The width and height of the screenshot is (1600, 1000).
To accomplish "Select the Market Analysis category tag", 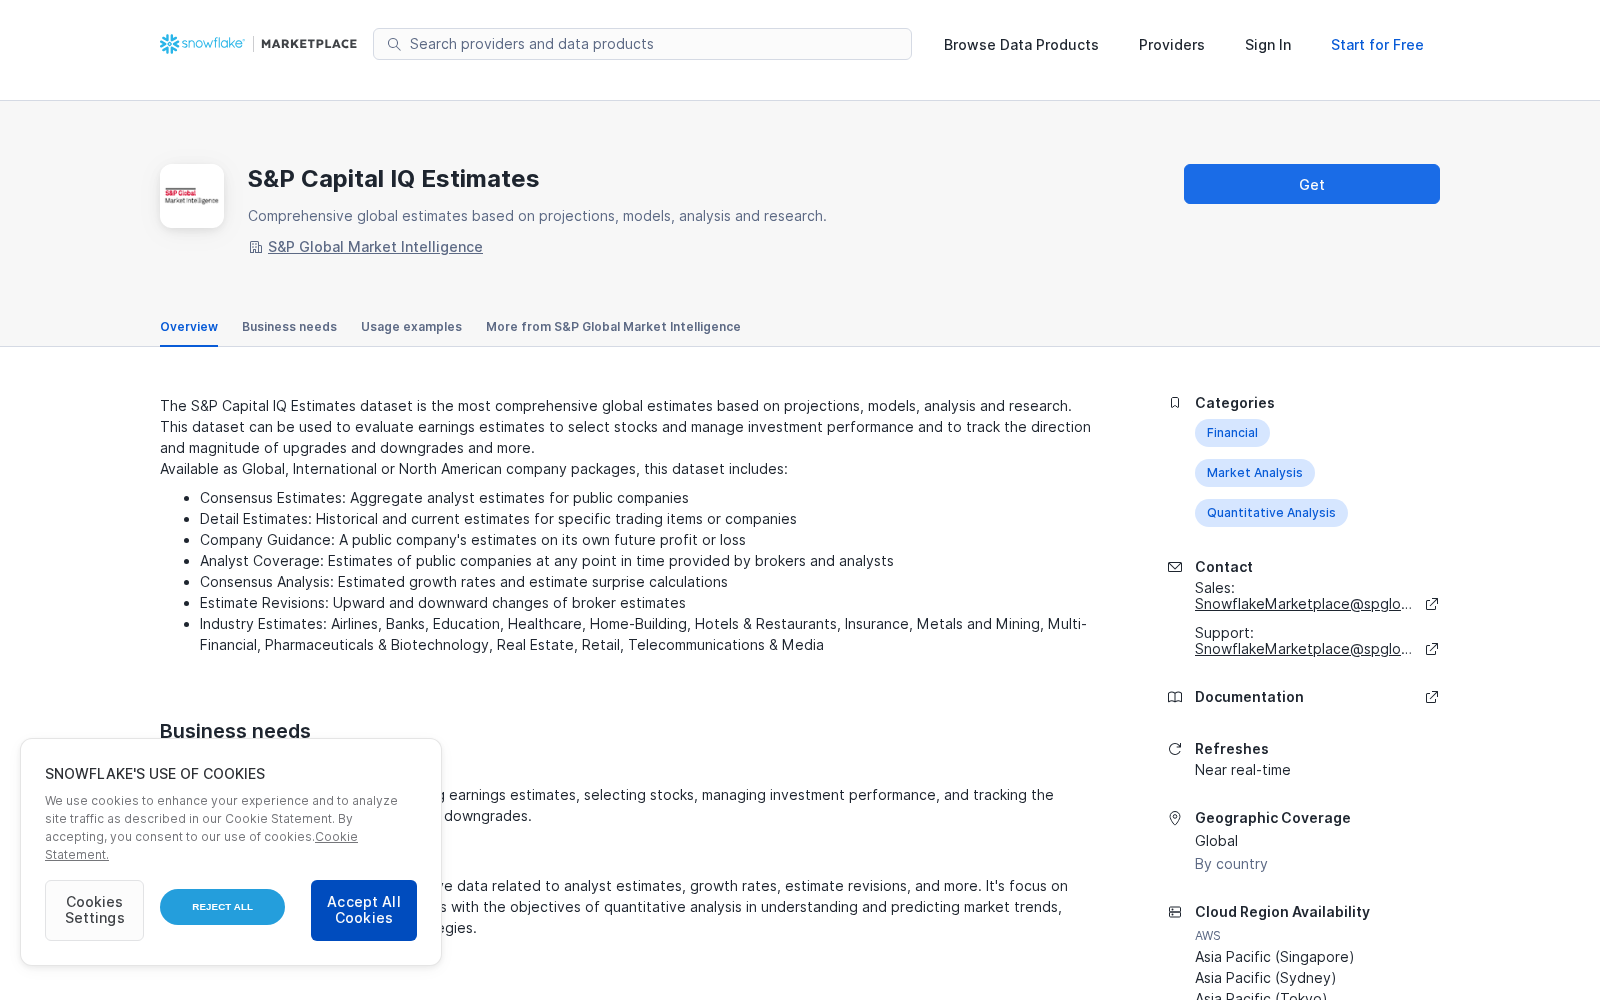I will click(x=1255, y=473).
